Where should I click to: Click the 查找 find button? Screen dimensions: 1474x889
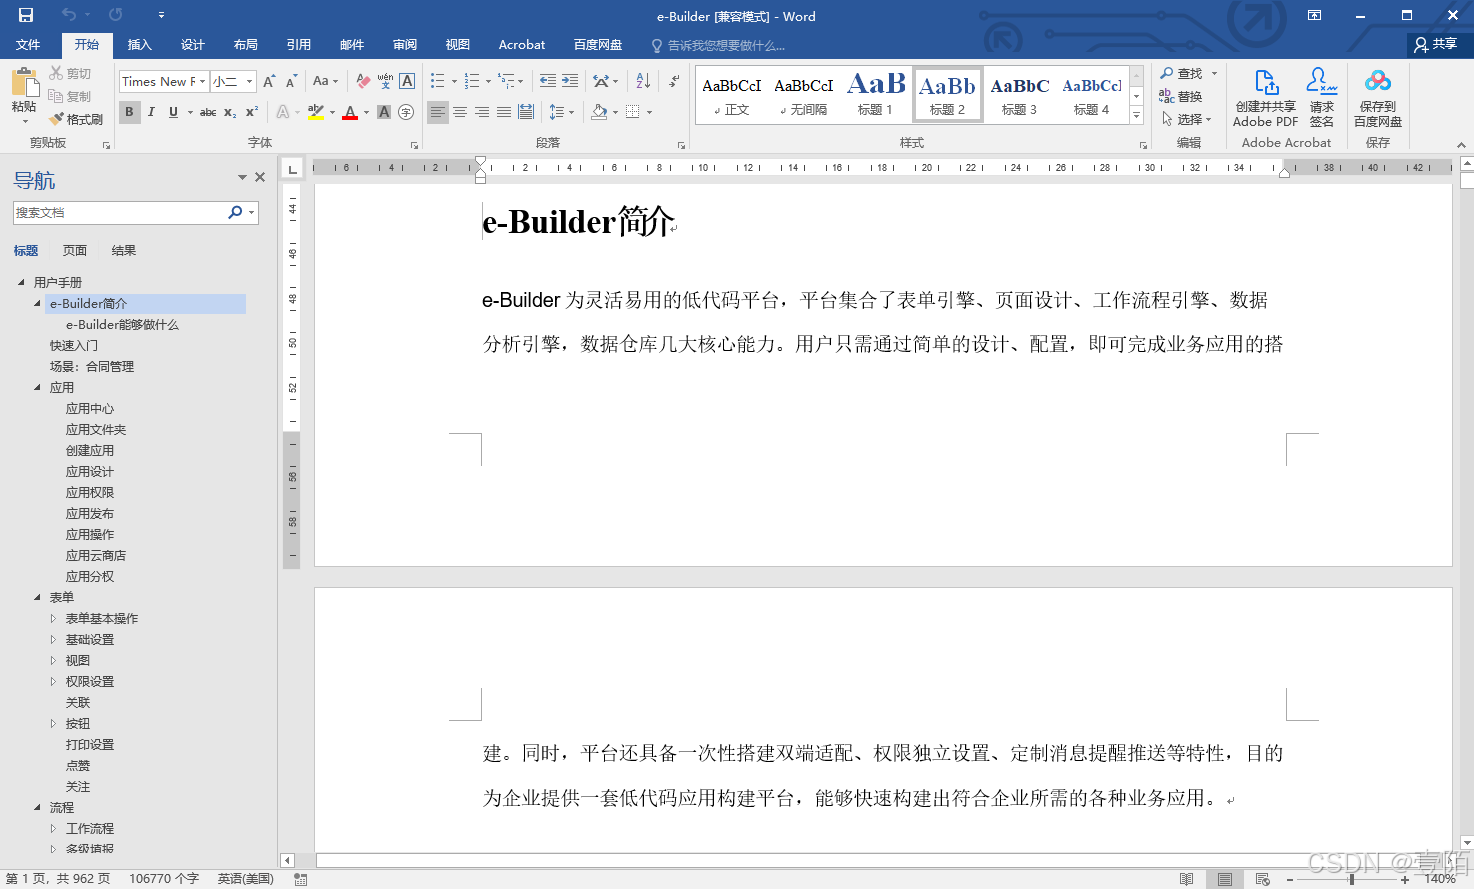tap(1188, 73)
